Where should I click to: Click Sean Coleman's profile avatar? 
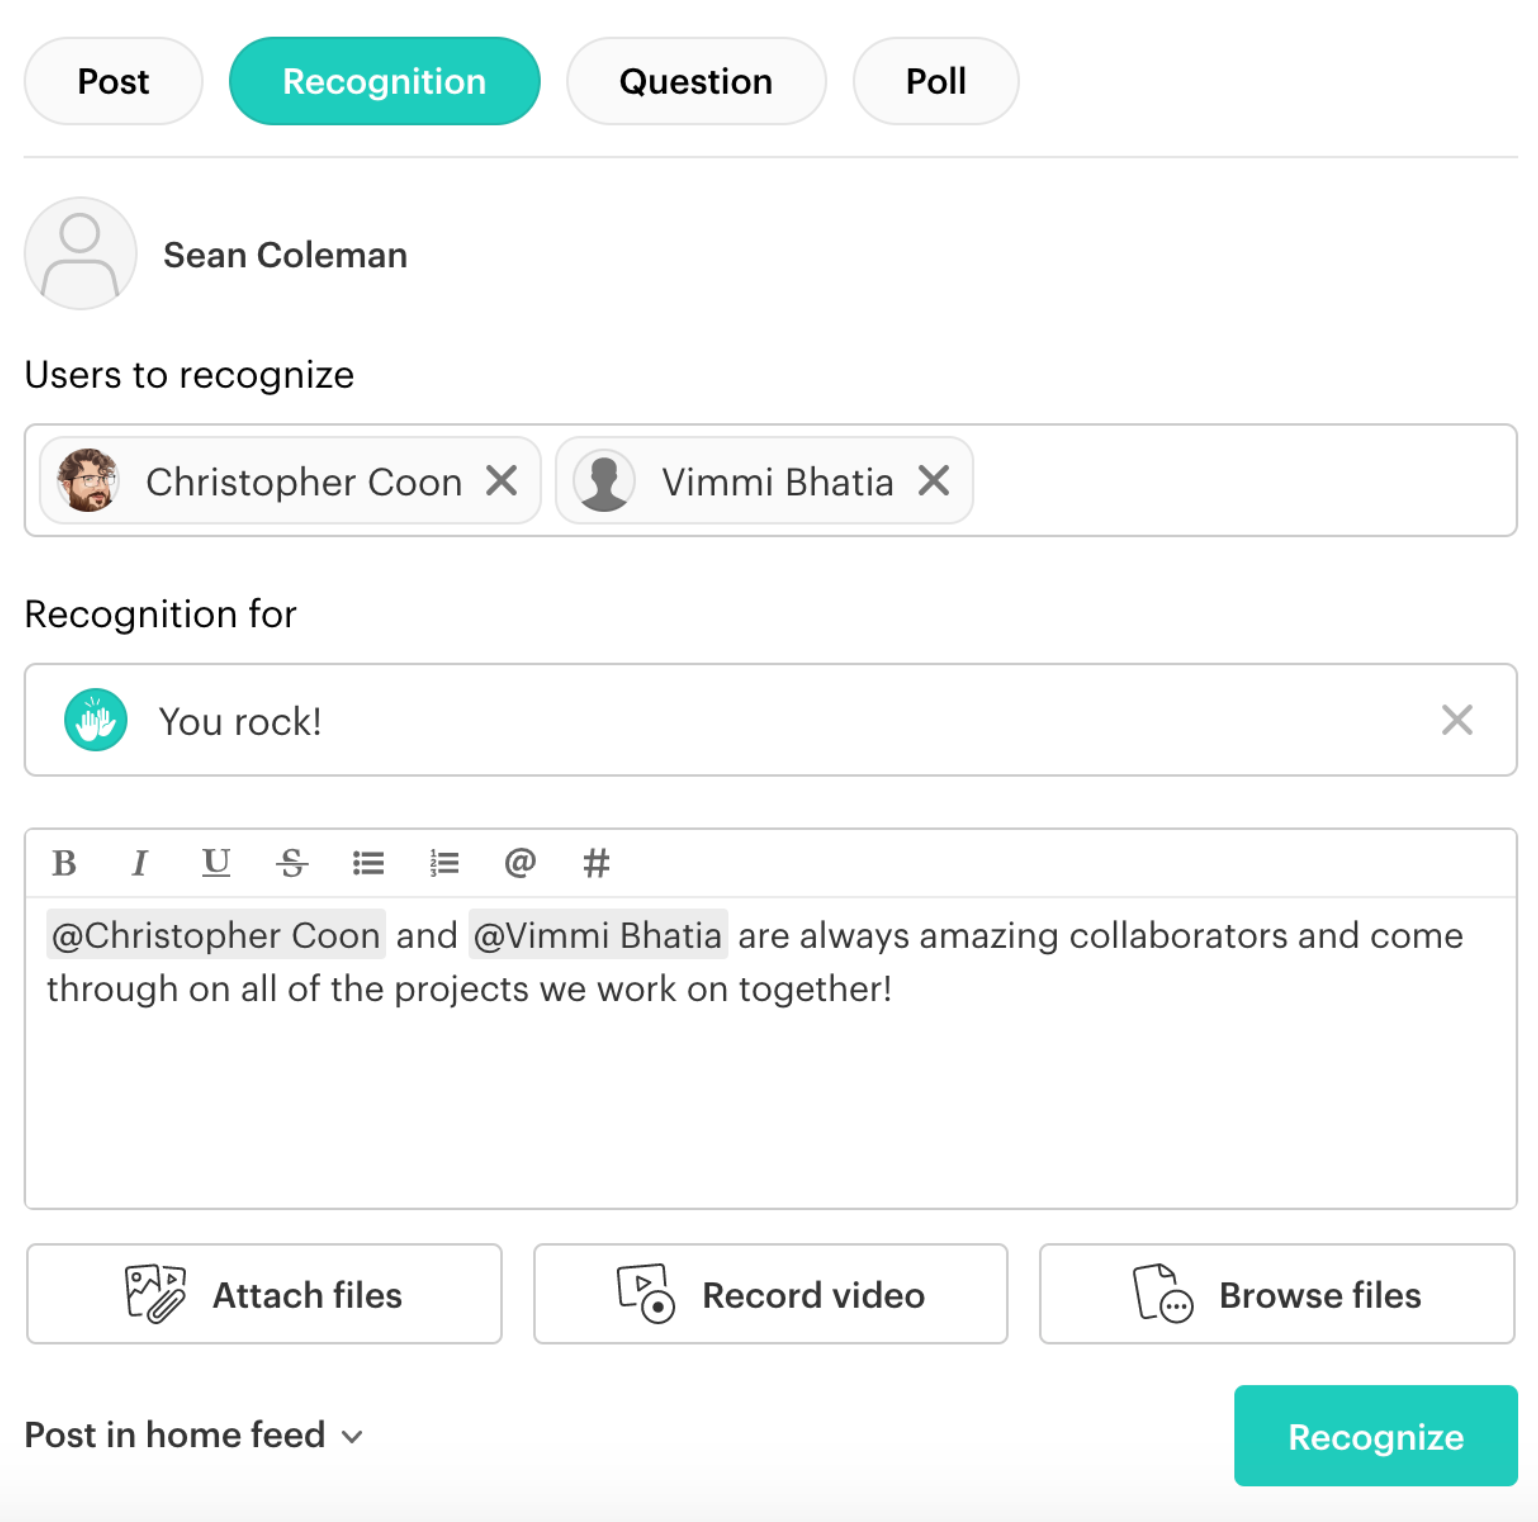(81, 253)
